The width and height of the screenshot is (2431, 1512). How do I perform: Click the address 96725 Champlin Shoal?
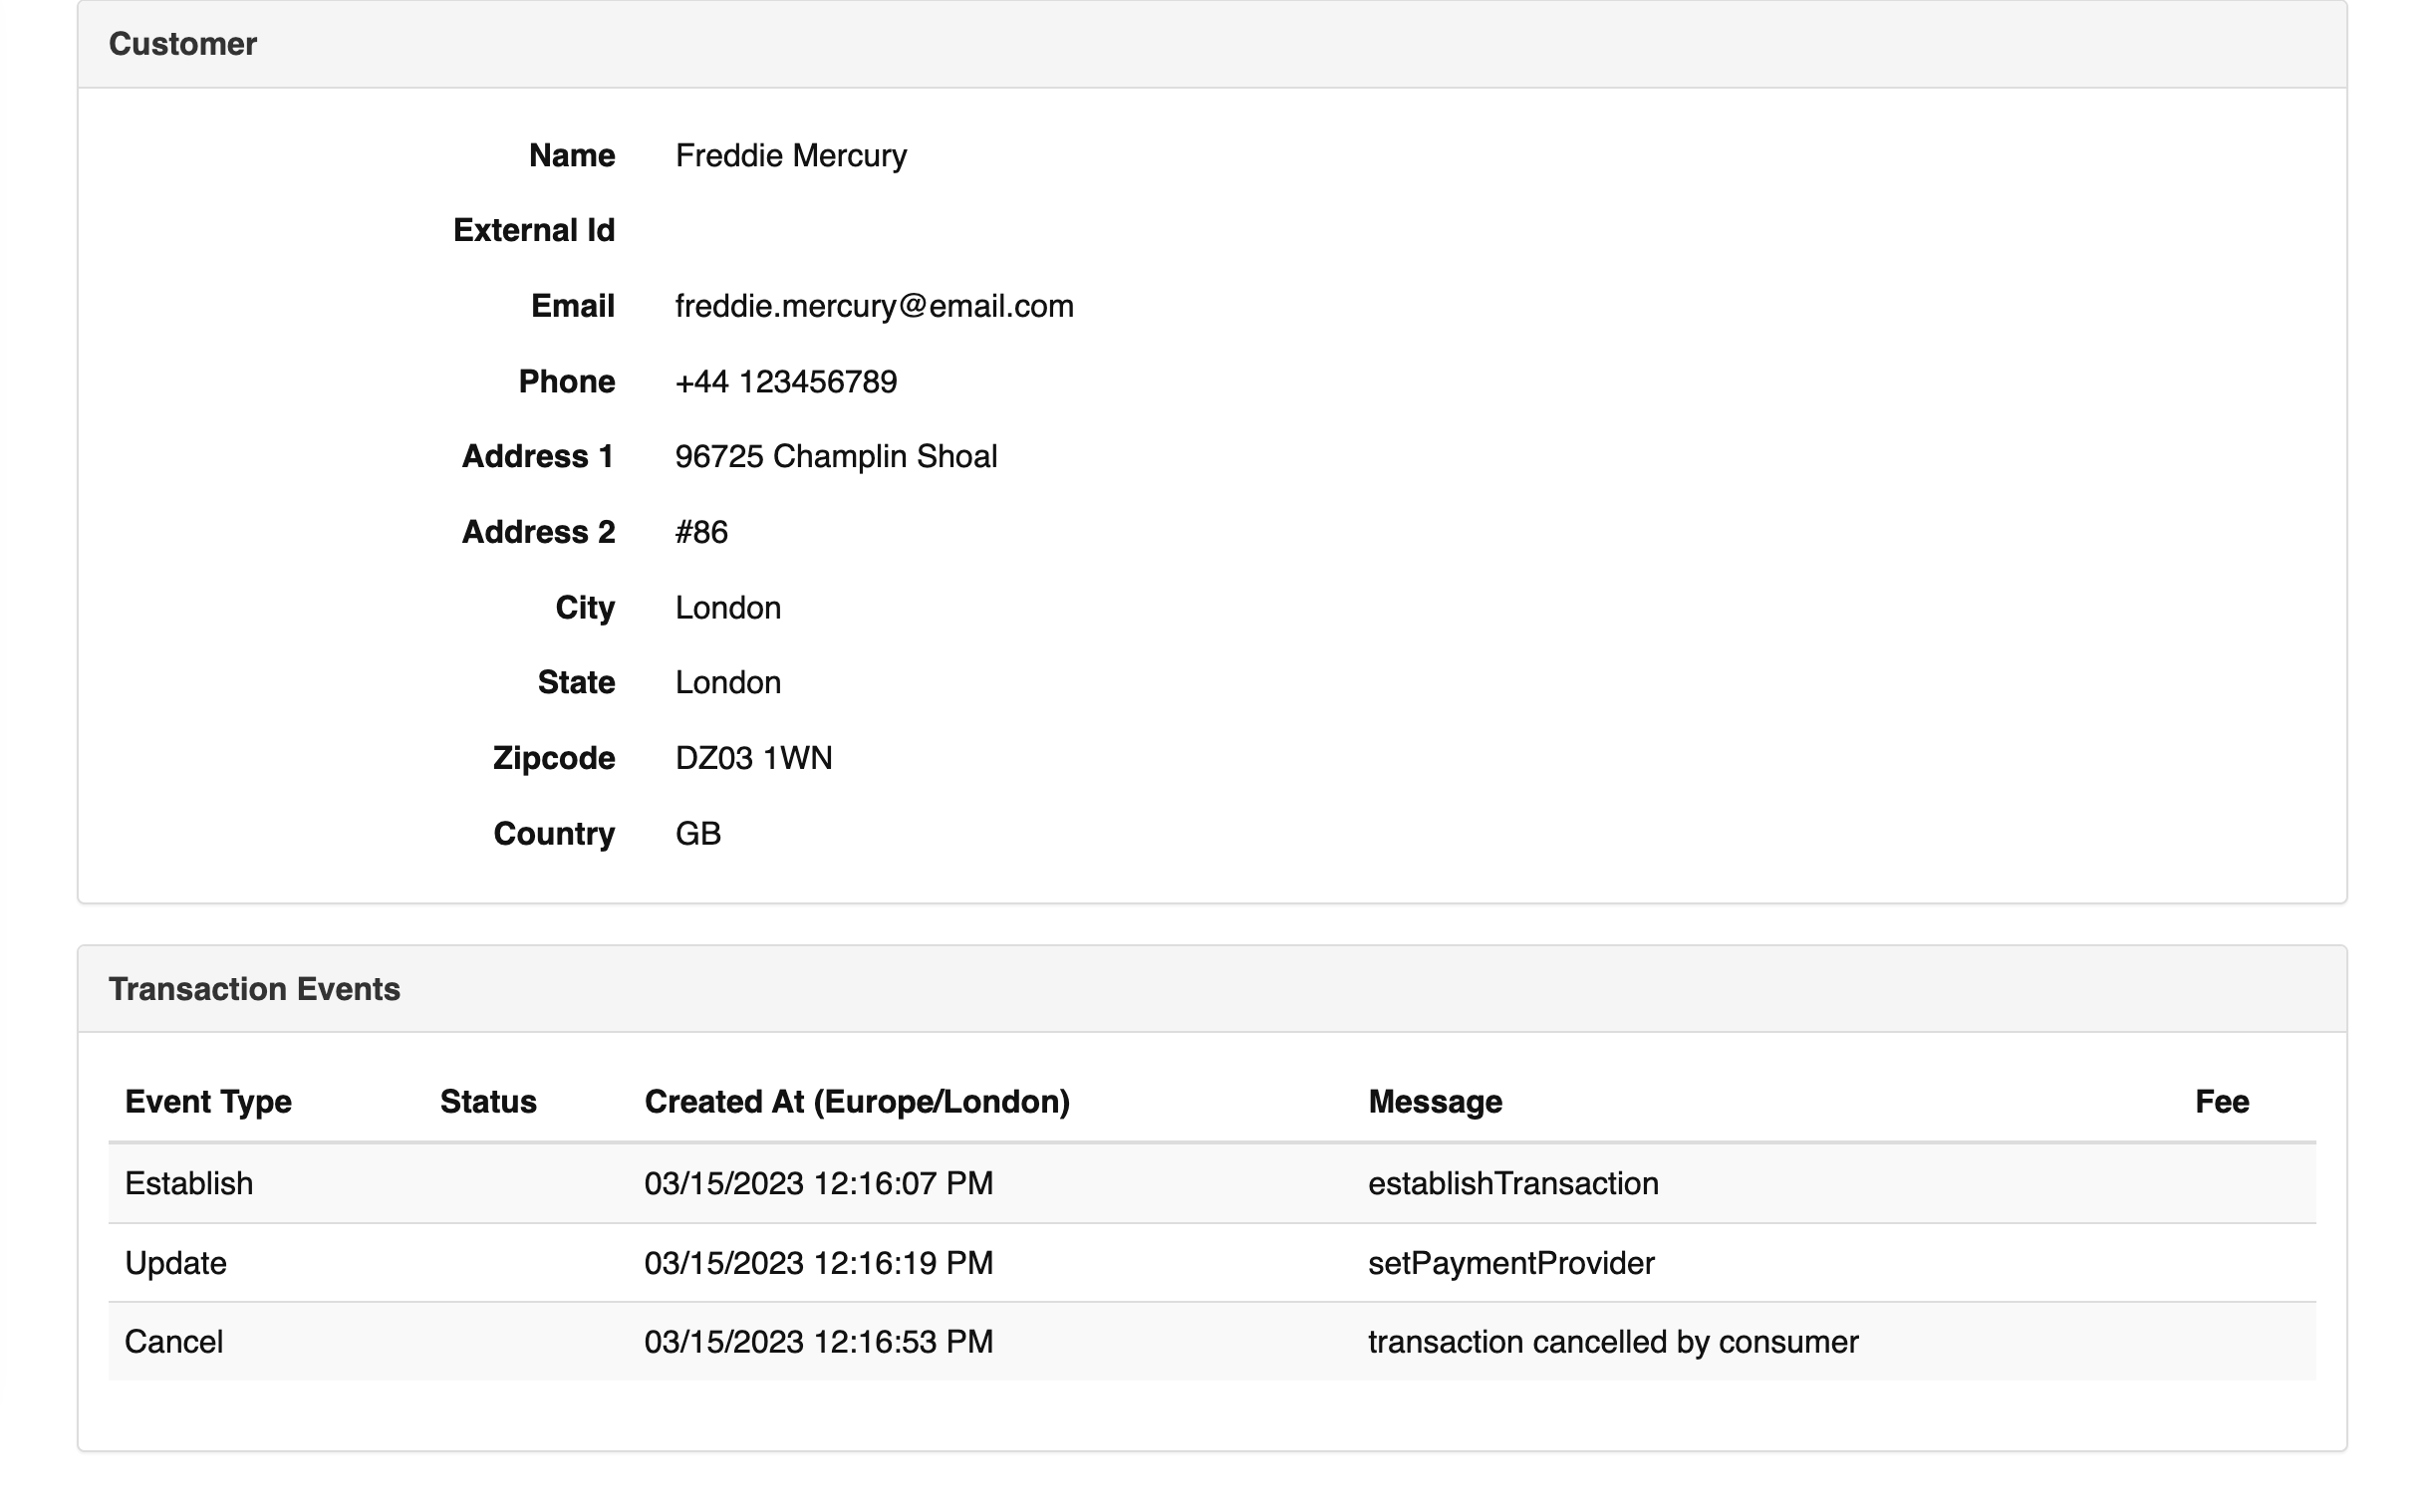[x=835, y=457]
